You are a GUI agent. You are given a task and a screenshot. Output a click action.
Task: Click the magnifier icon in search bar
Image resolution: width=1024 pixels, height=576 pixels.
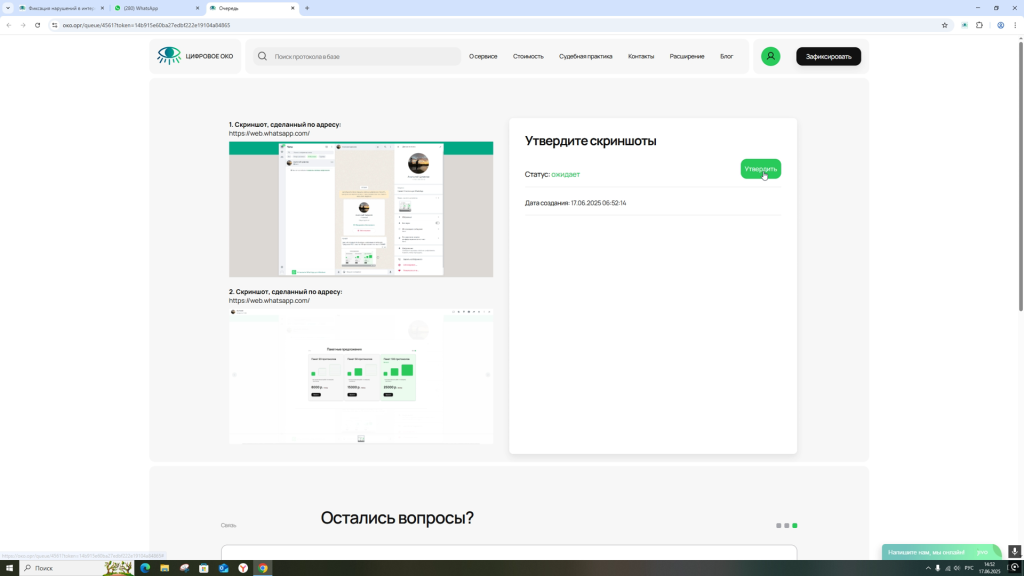tap(262, 56)
